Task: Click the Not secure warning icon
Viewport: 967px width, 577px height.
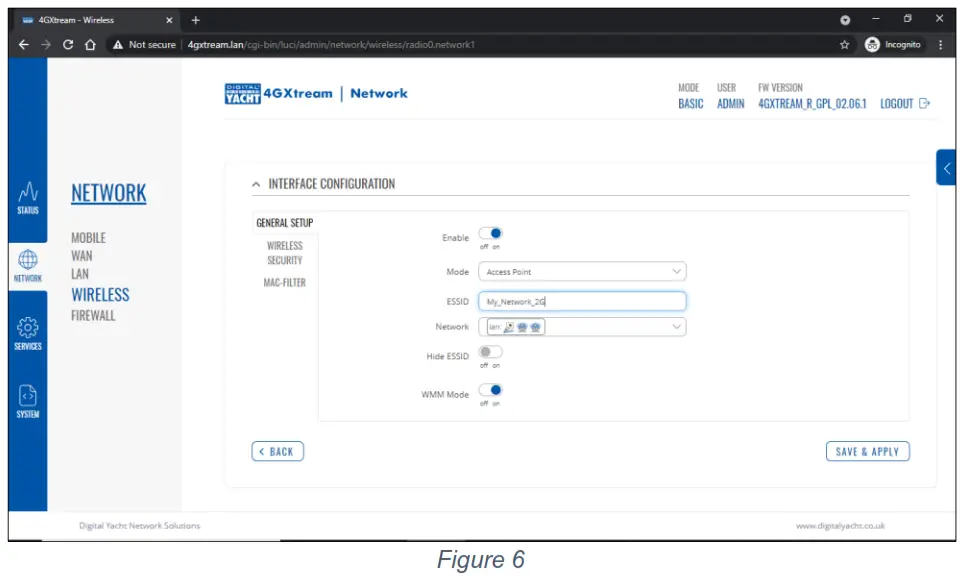Action: coord(118,44)
